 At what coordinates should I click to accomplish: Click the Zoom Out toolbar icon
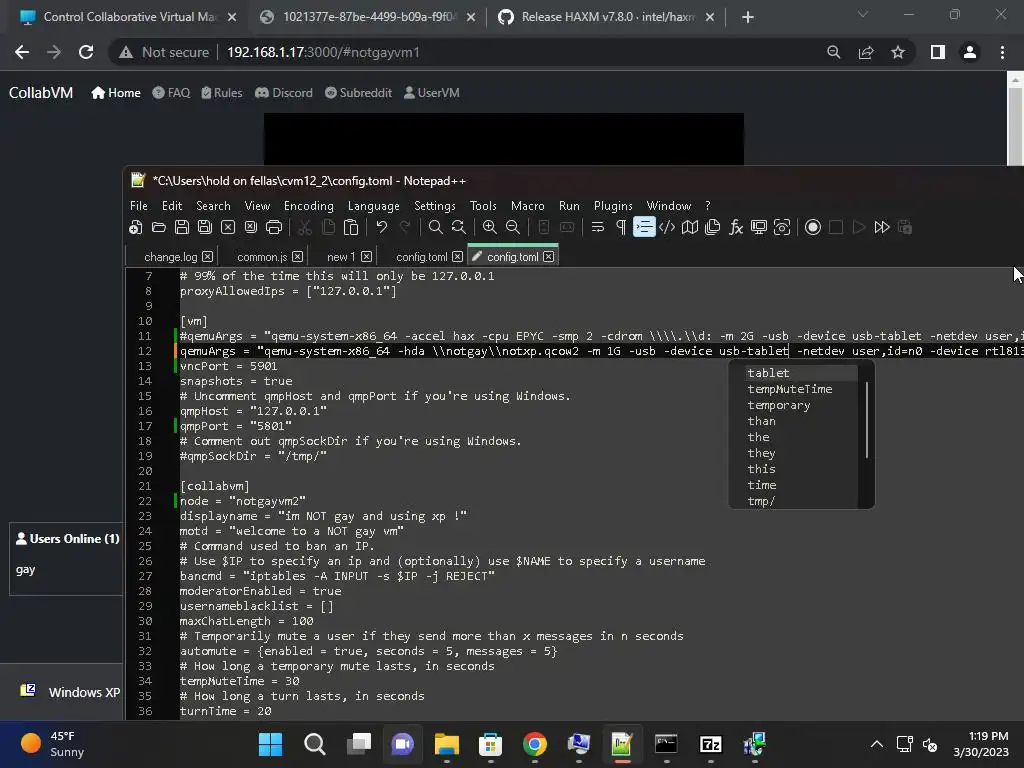513,227
